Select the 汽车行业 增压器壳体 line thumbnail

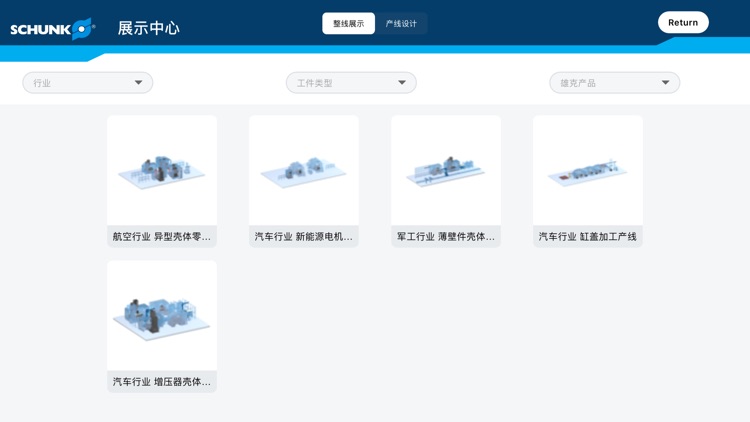(x=162, y=315)
